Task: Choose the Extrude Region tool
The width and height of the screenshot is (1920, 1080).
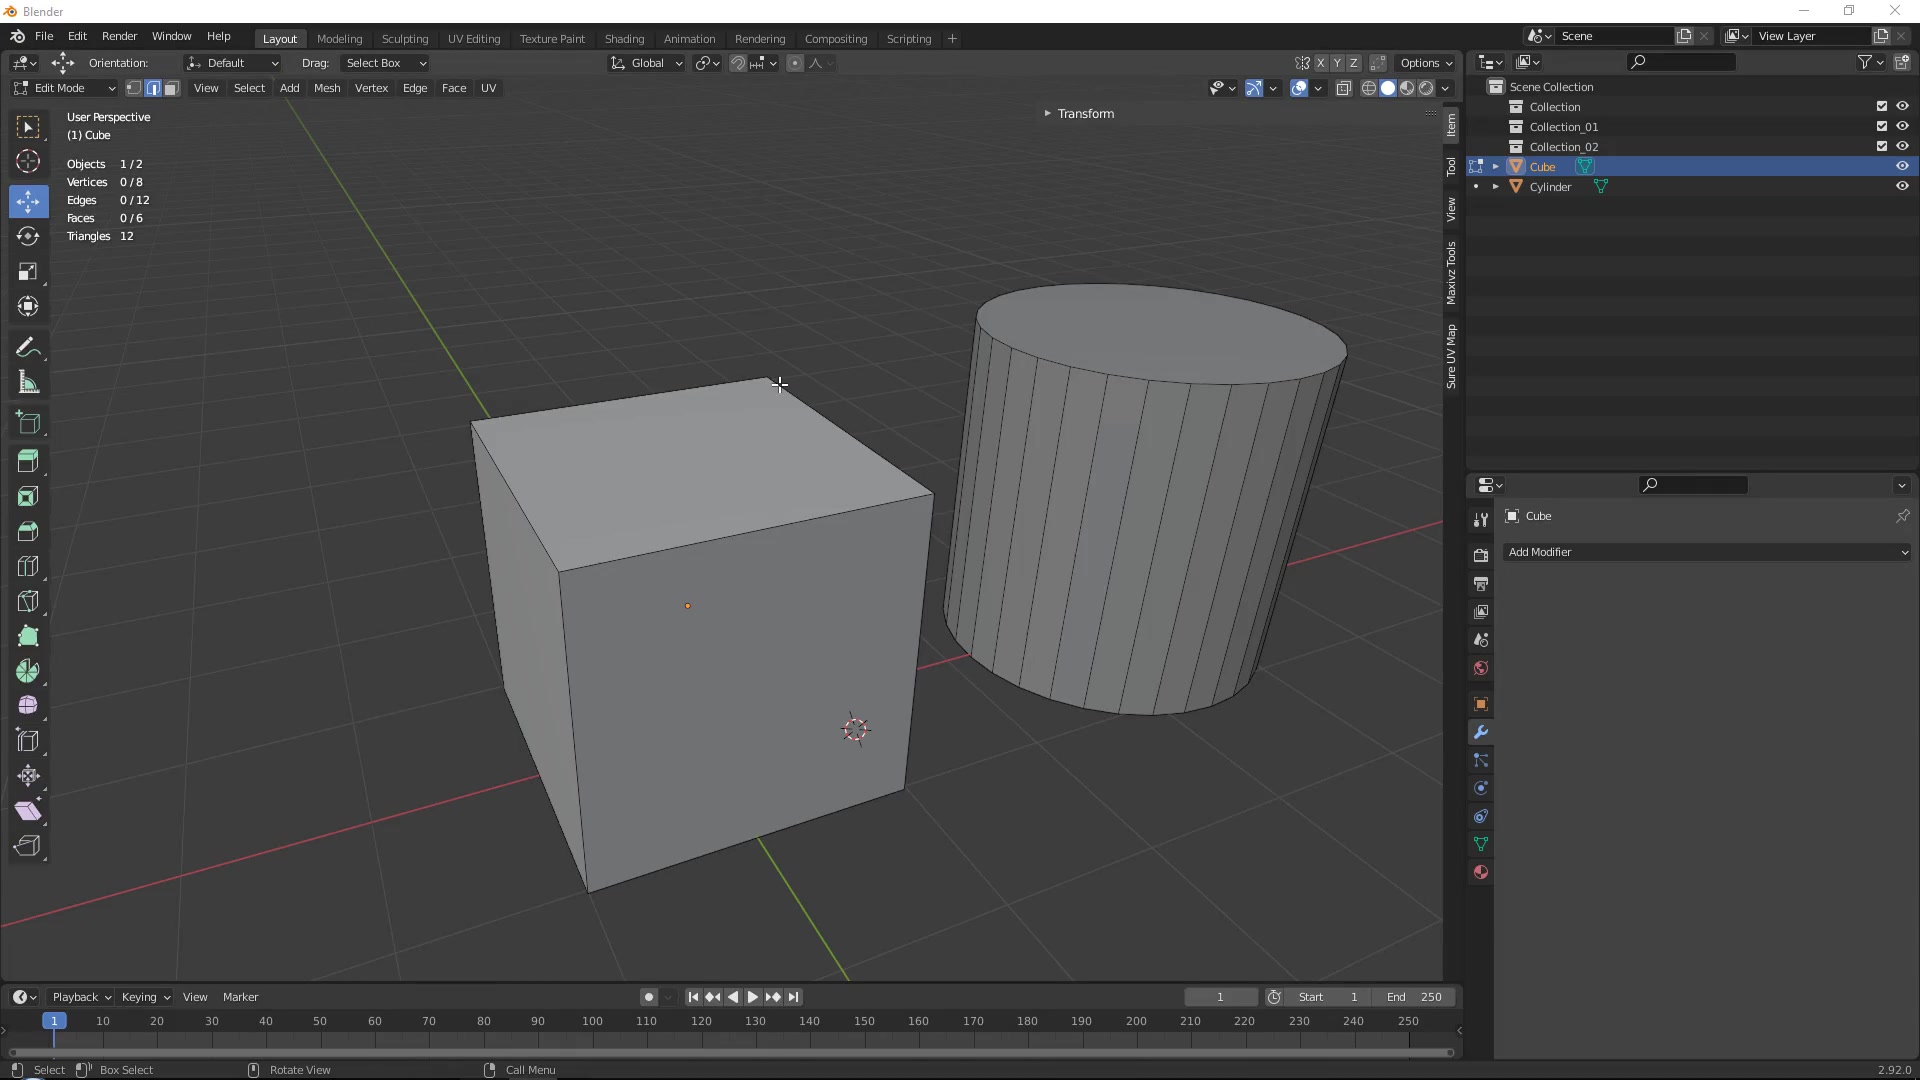Action: pyautogui.click(x=28, y=461)
